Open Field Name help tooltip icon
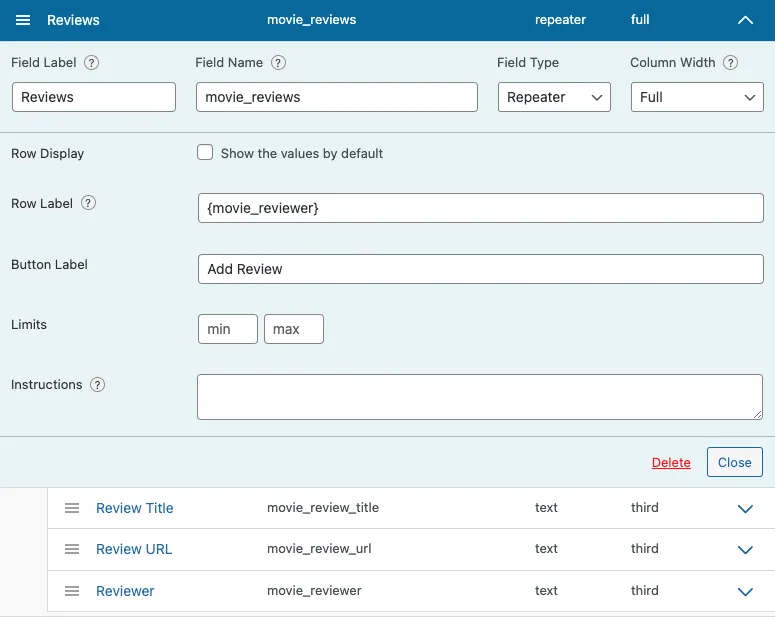 [x=278, y=63]
